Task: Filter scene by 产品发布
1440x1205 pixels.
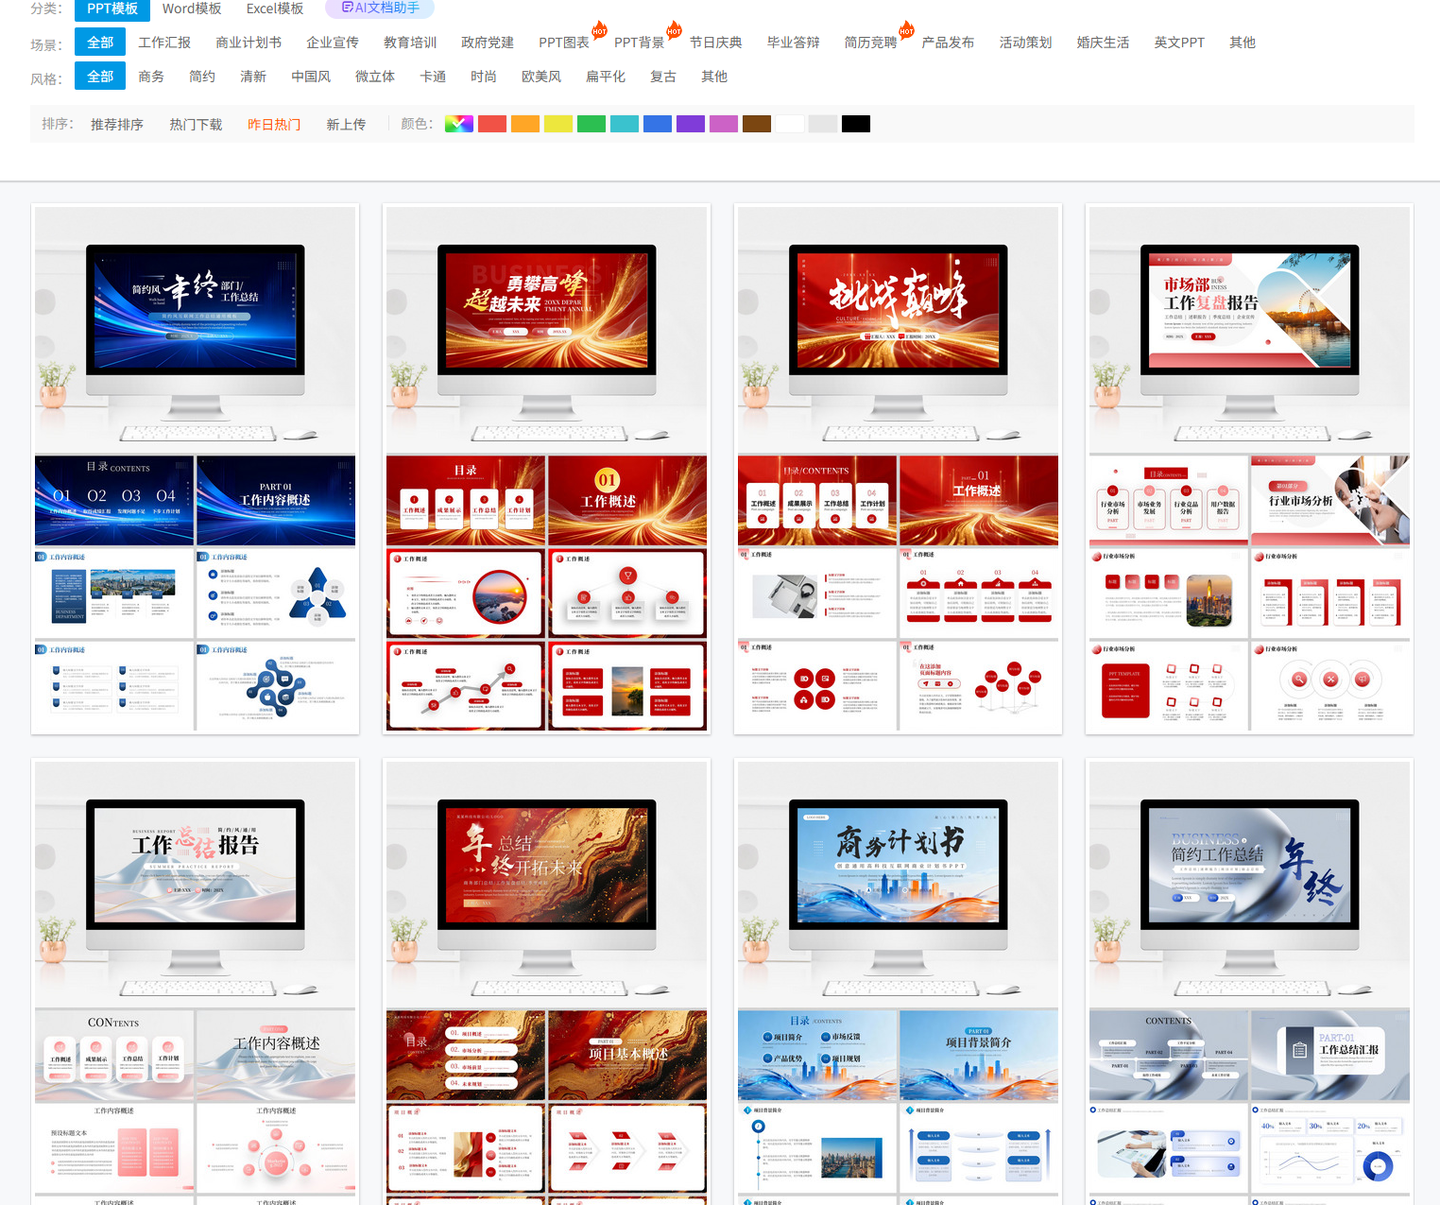Action: point(948,43)
